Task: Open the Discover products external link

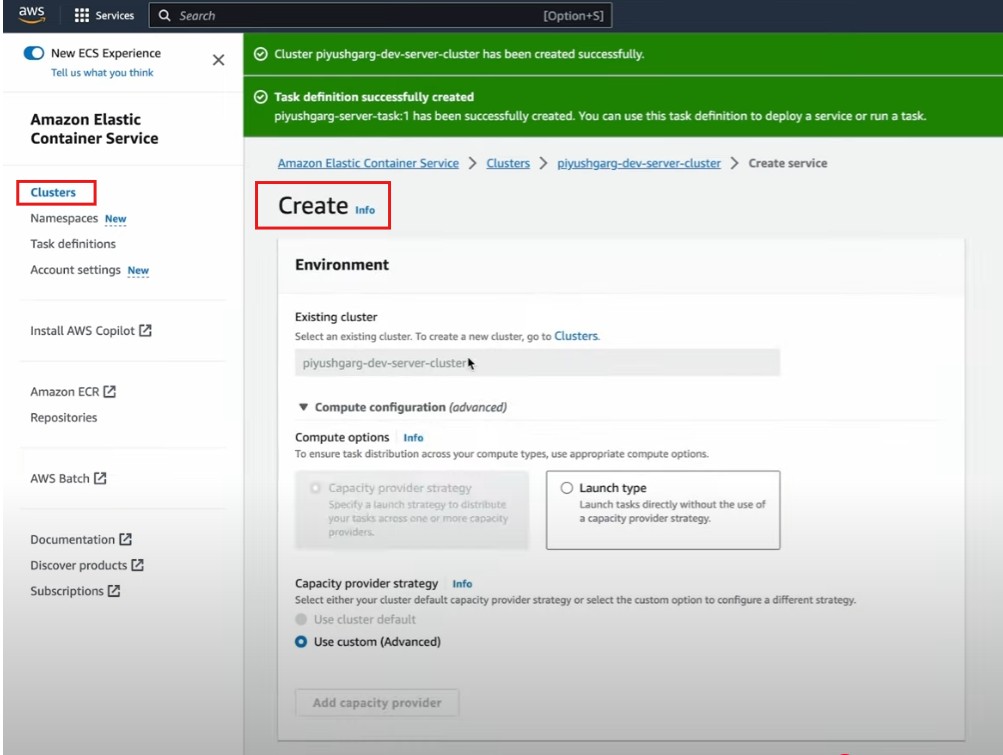Action: [86, 566]
